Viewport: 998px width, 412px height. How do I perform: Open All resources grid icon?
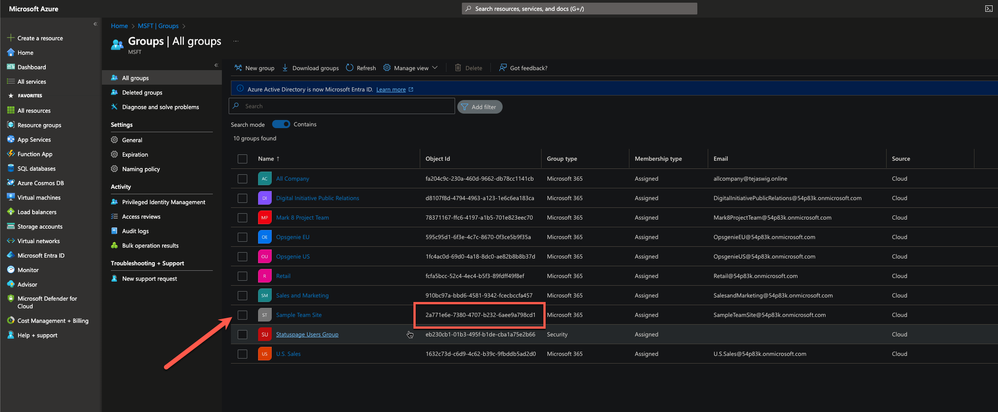(11, 111)
